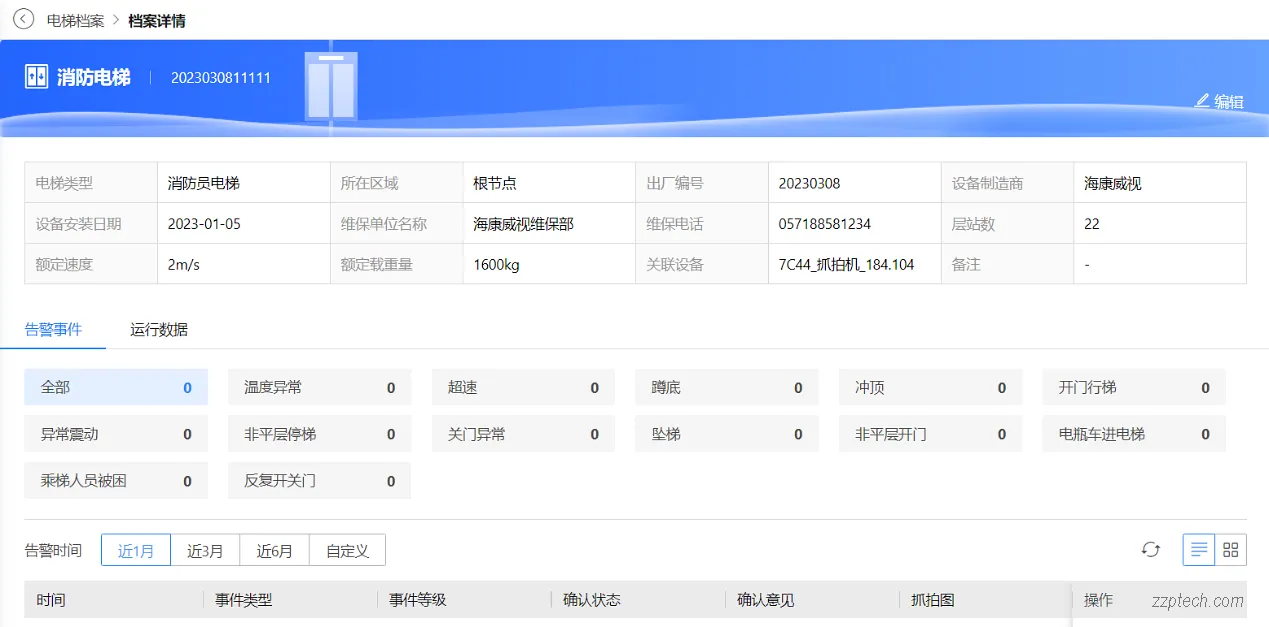Select the 近6月 time filter
Screen dimensions: 1269x627
pyautogui.click(x=273, y=549)
